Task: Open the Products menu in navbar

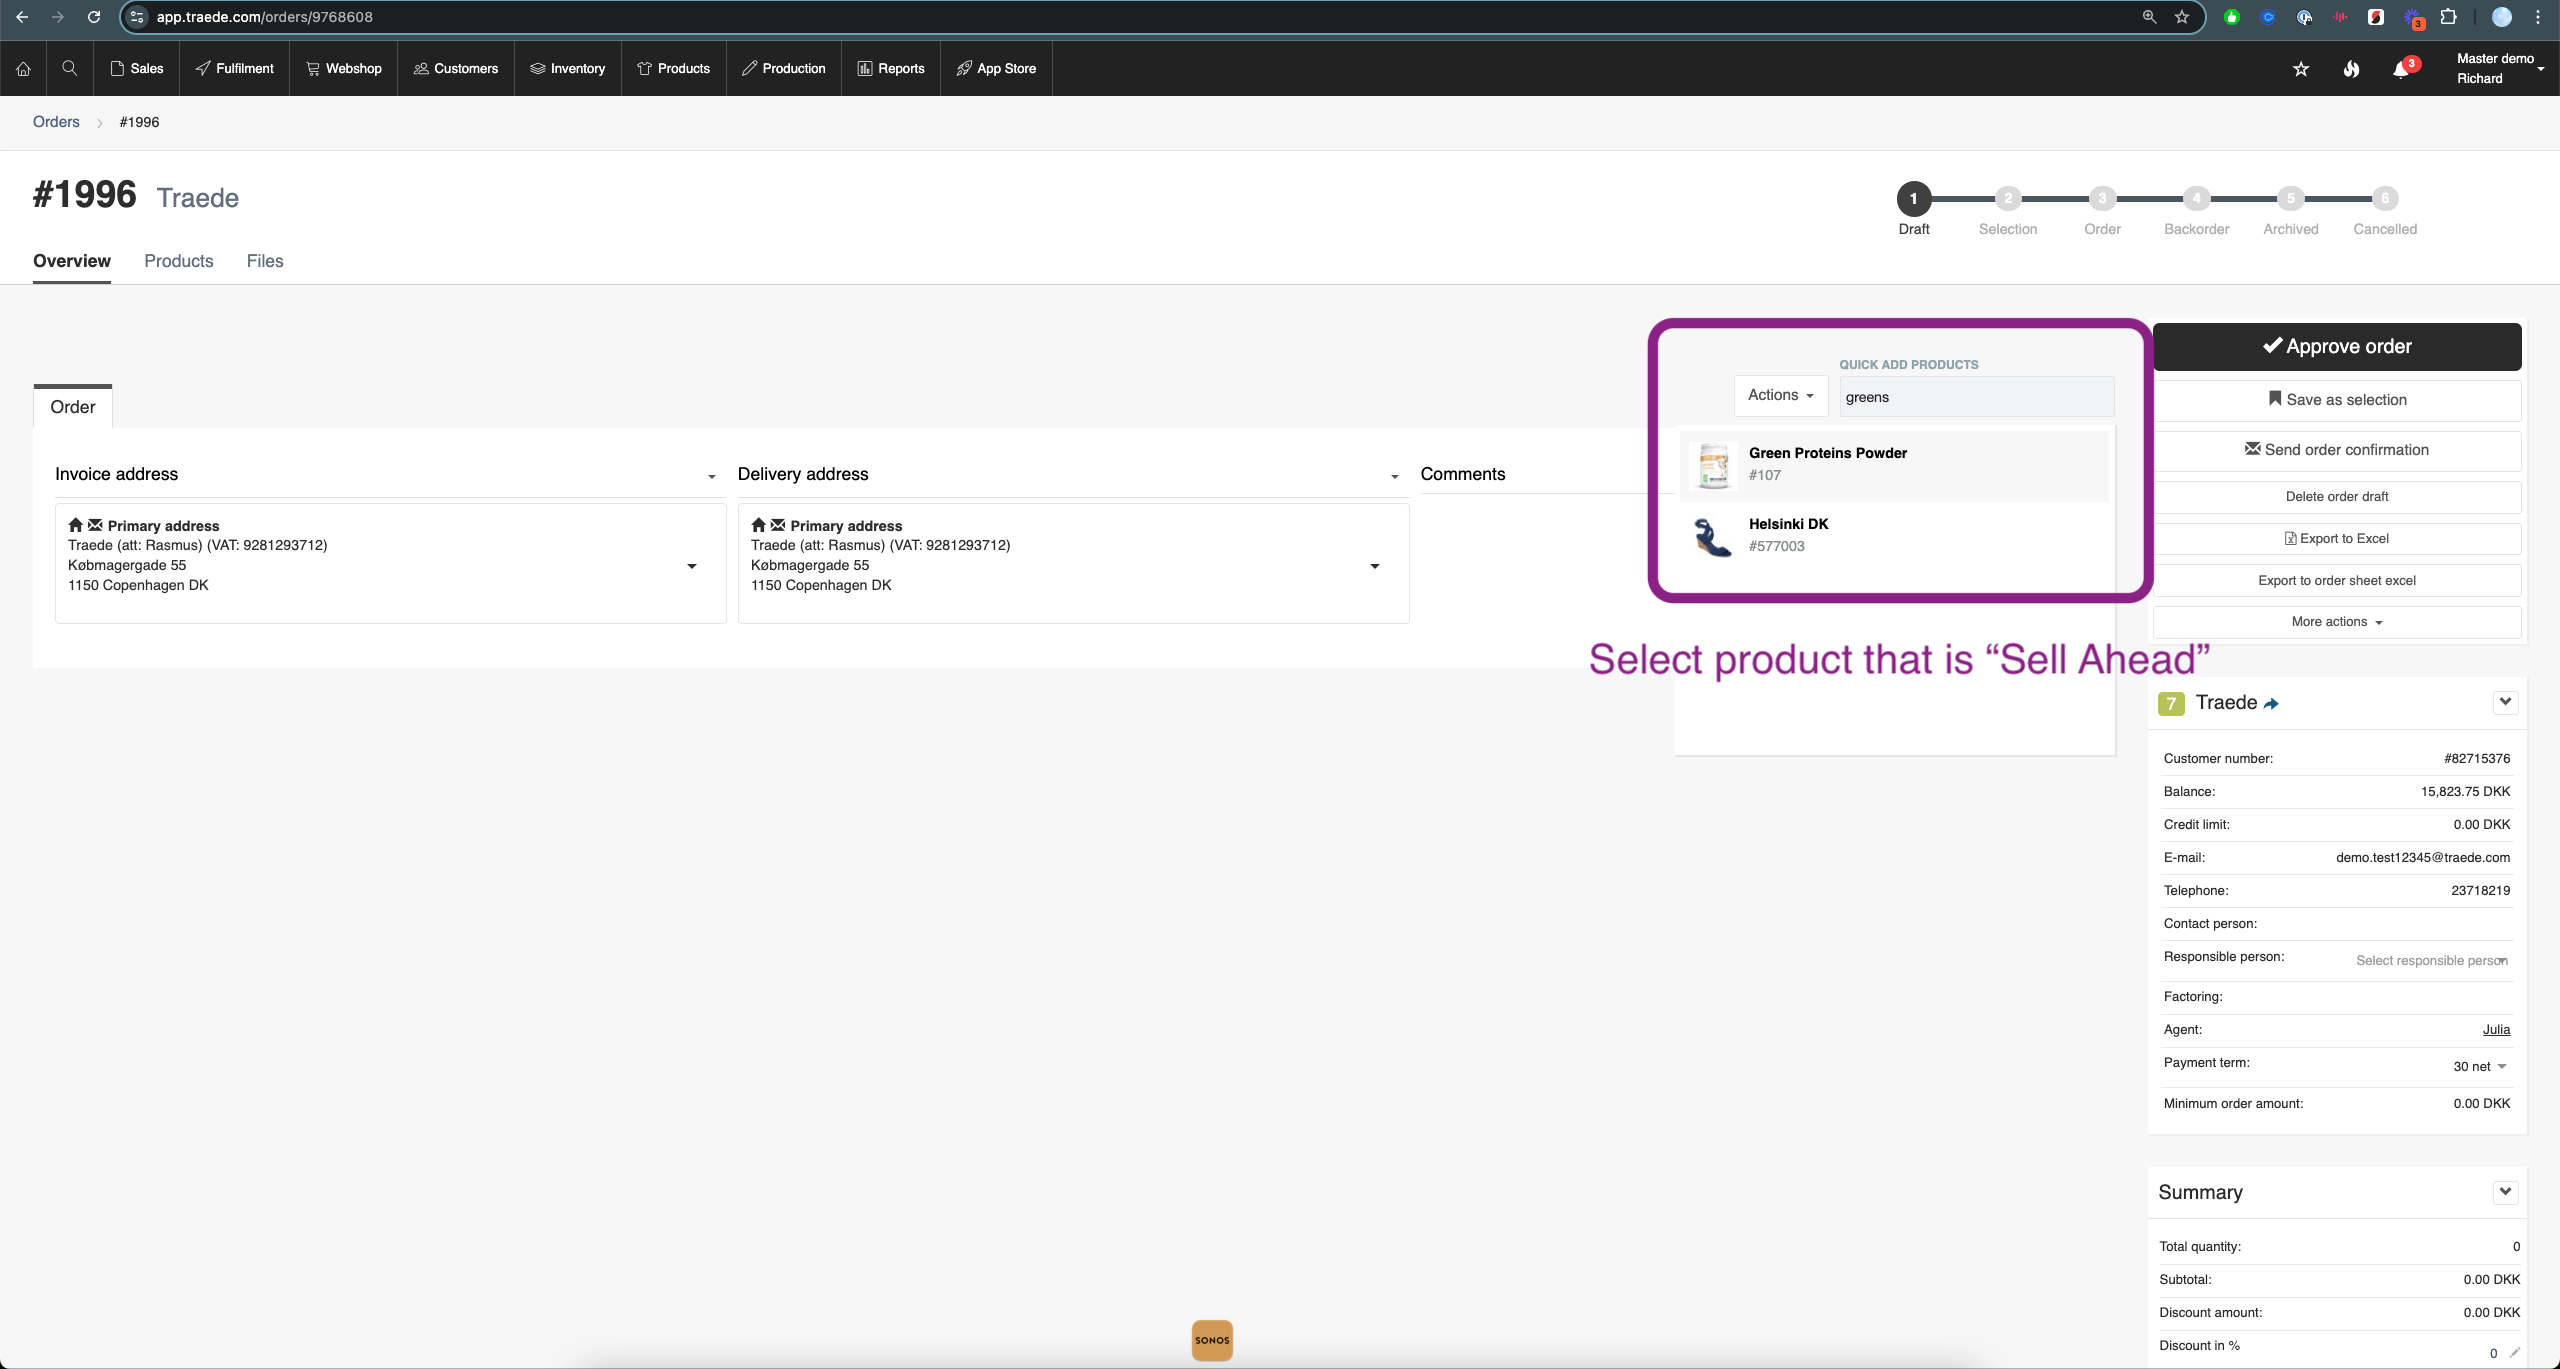Action: 674,69
